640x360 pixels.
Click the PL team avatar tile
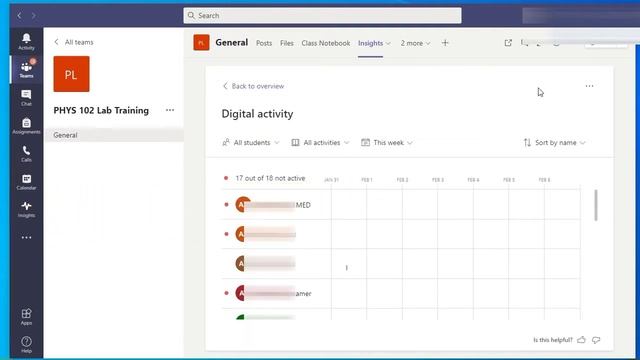(x=71, y=74)
